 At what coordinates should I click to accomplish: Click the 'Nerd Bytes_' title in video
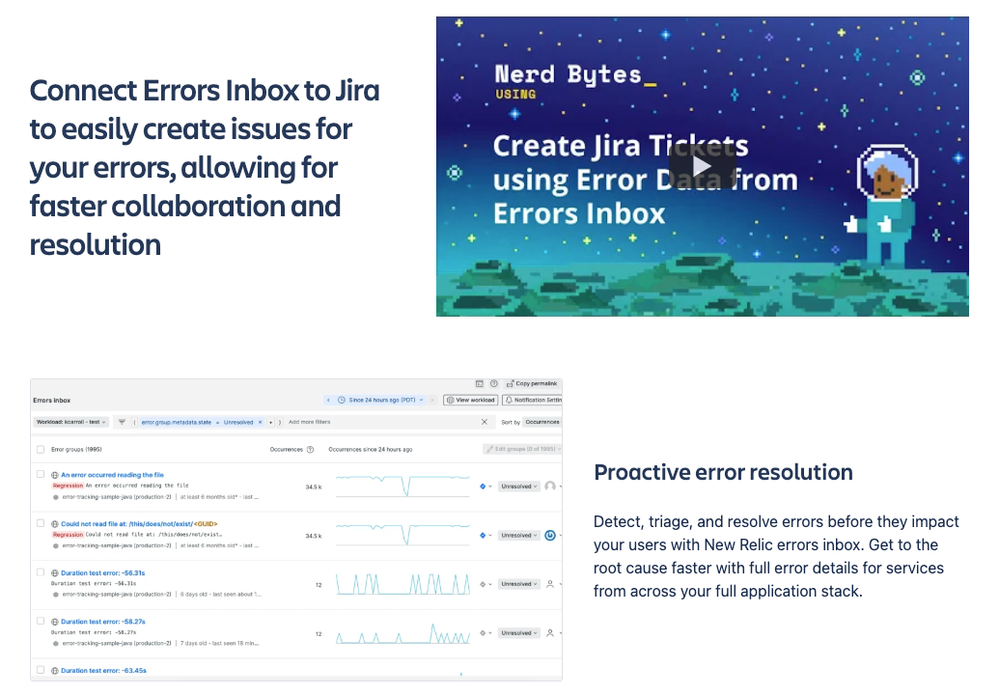[x=575, y=75]
